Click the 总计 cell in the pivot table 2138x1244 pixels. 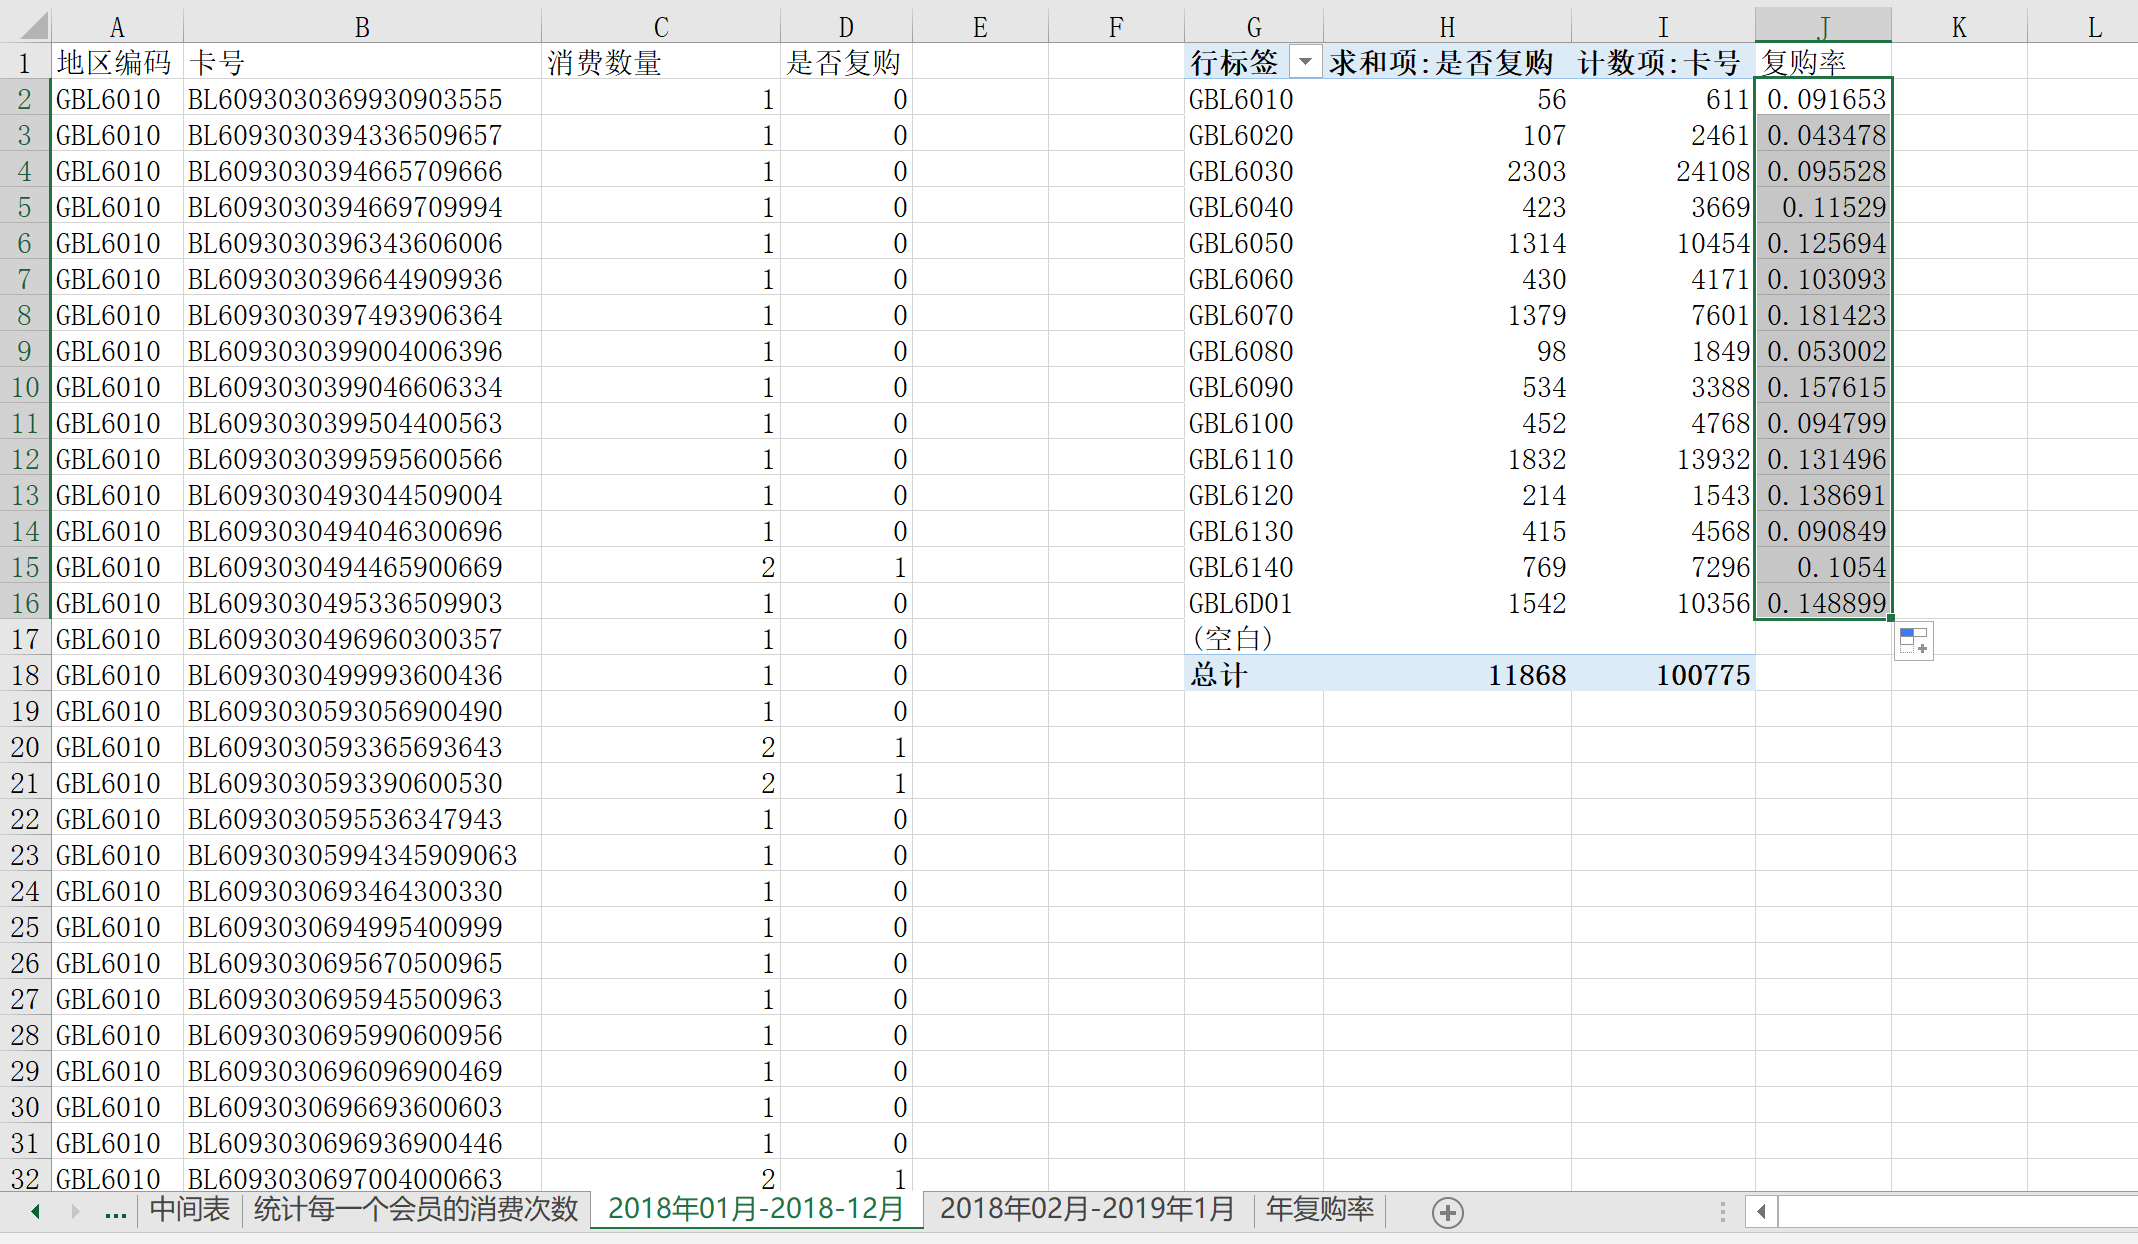coord(1218,675)
